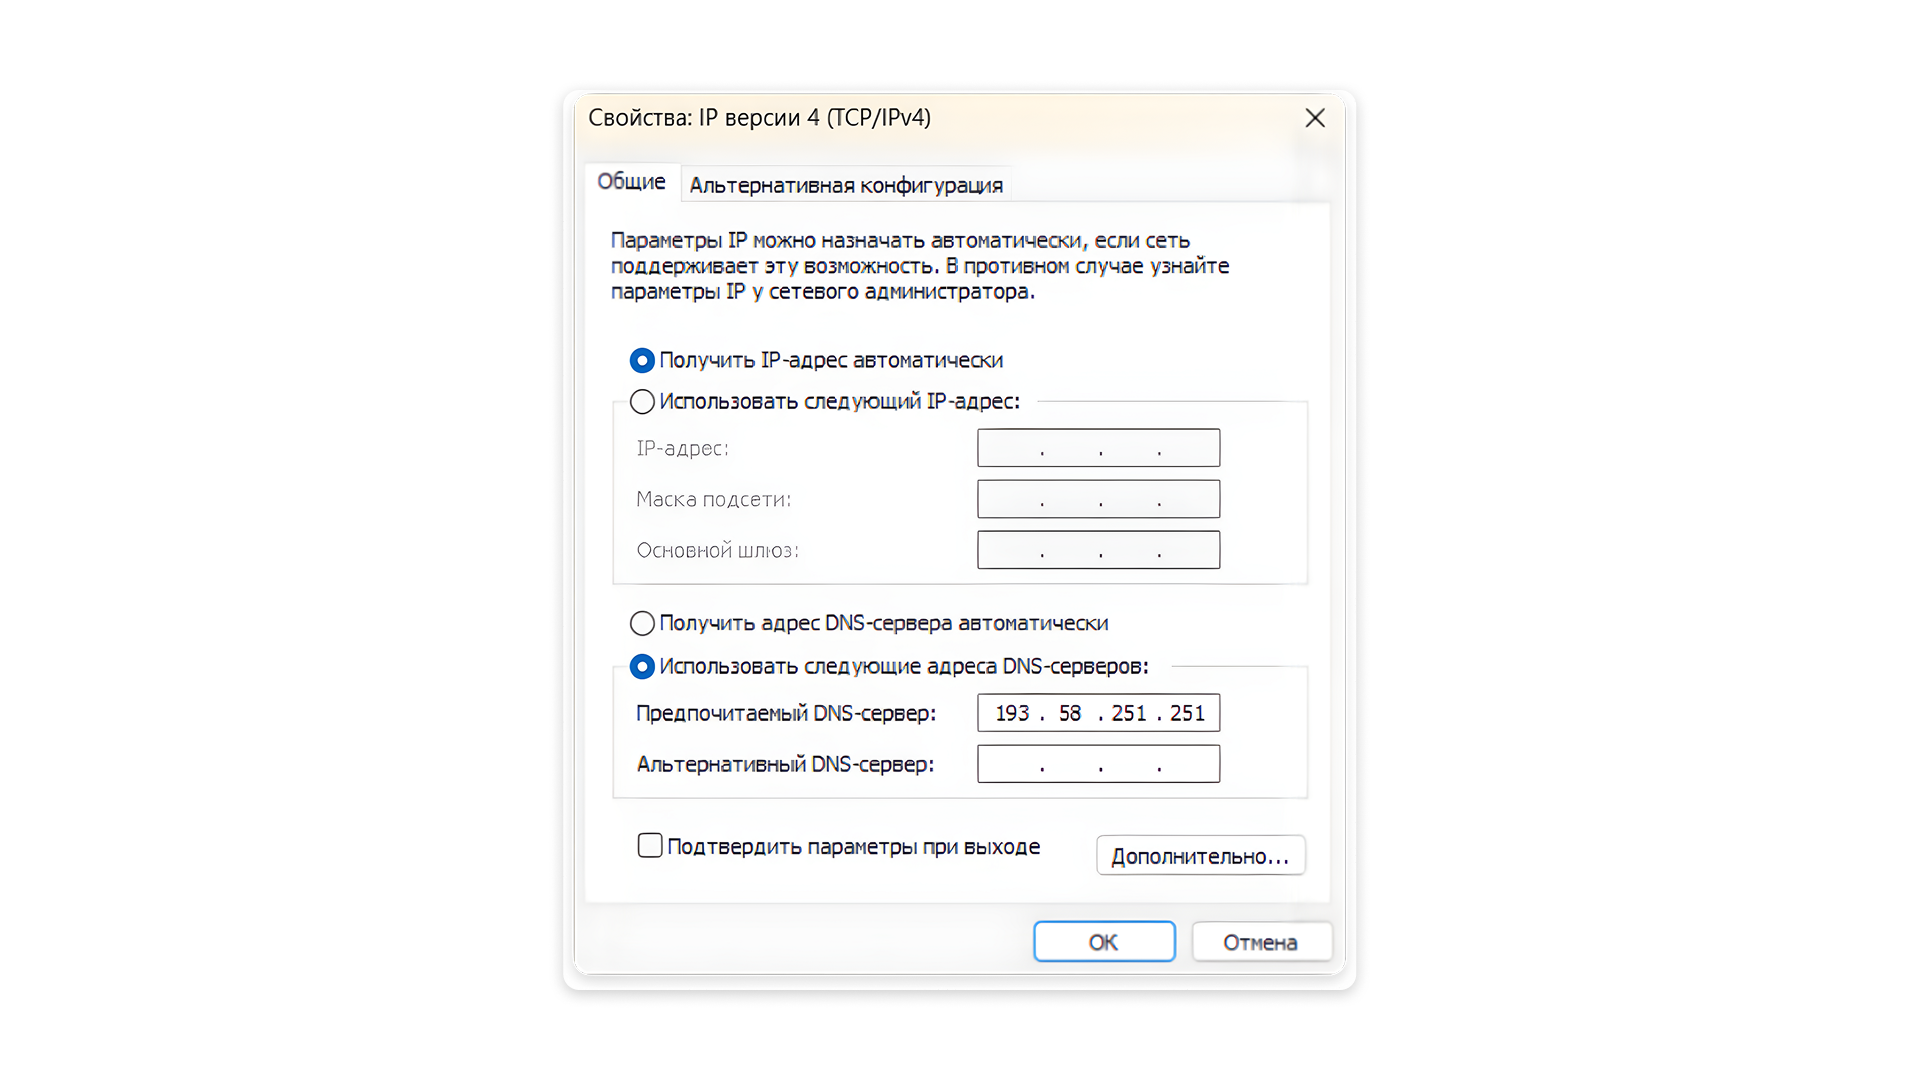The height and width of the screenshot is (1080, 1920).
Task: Click the IP-адрес input field
Action: coord(1098,448)
